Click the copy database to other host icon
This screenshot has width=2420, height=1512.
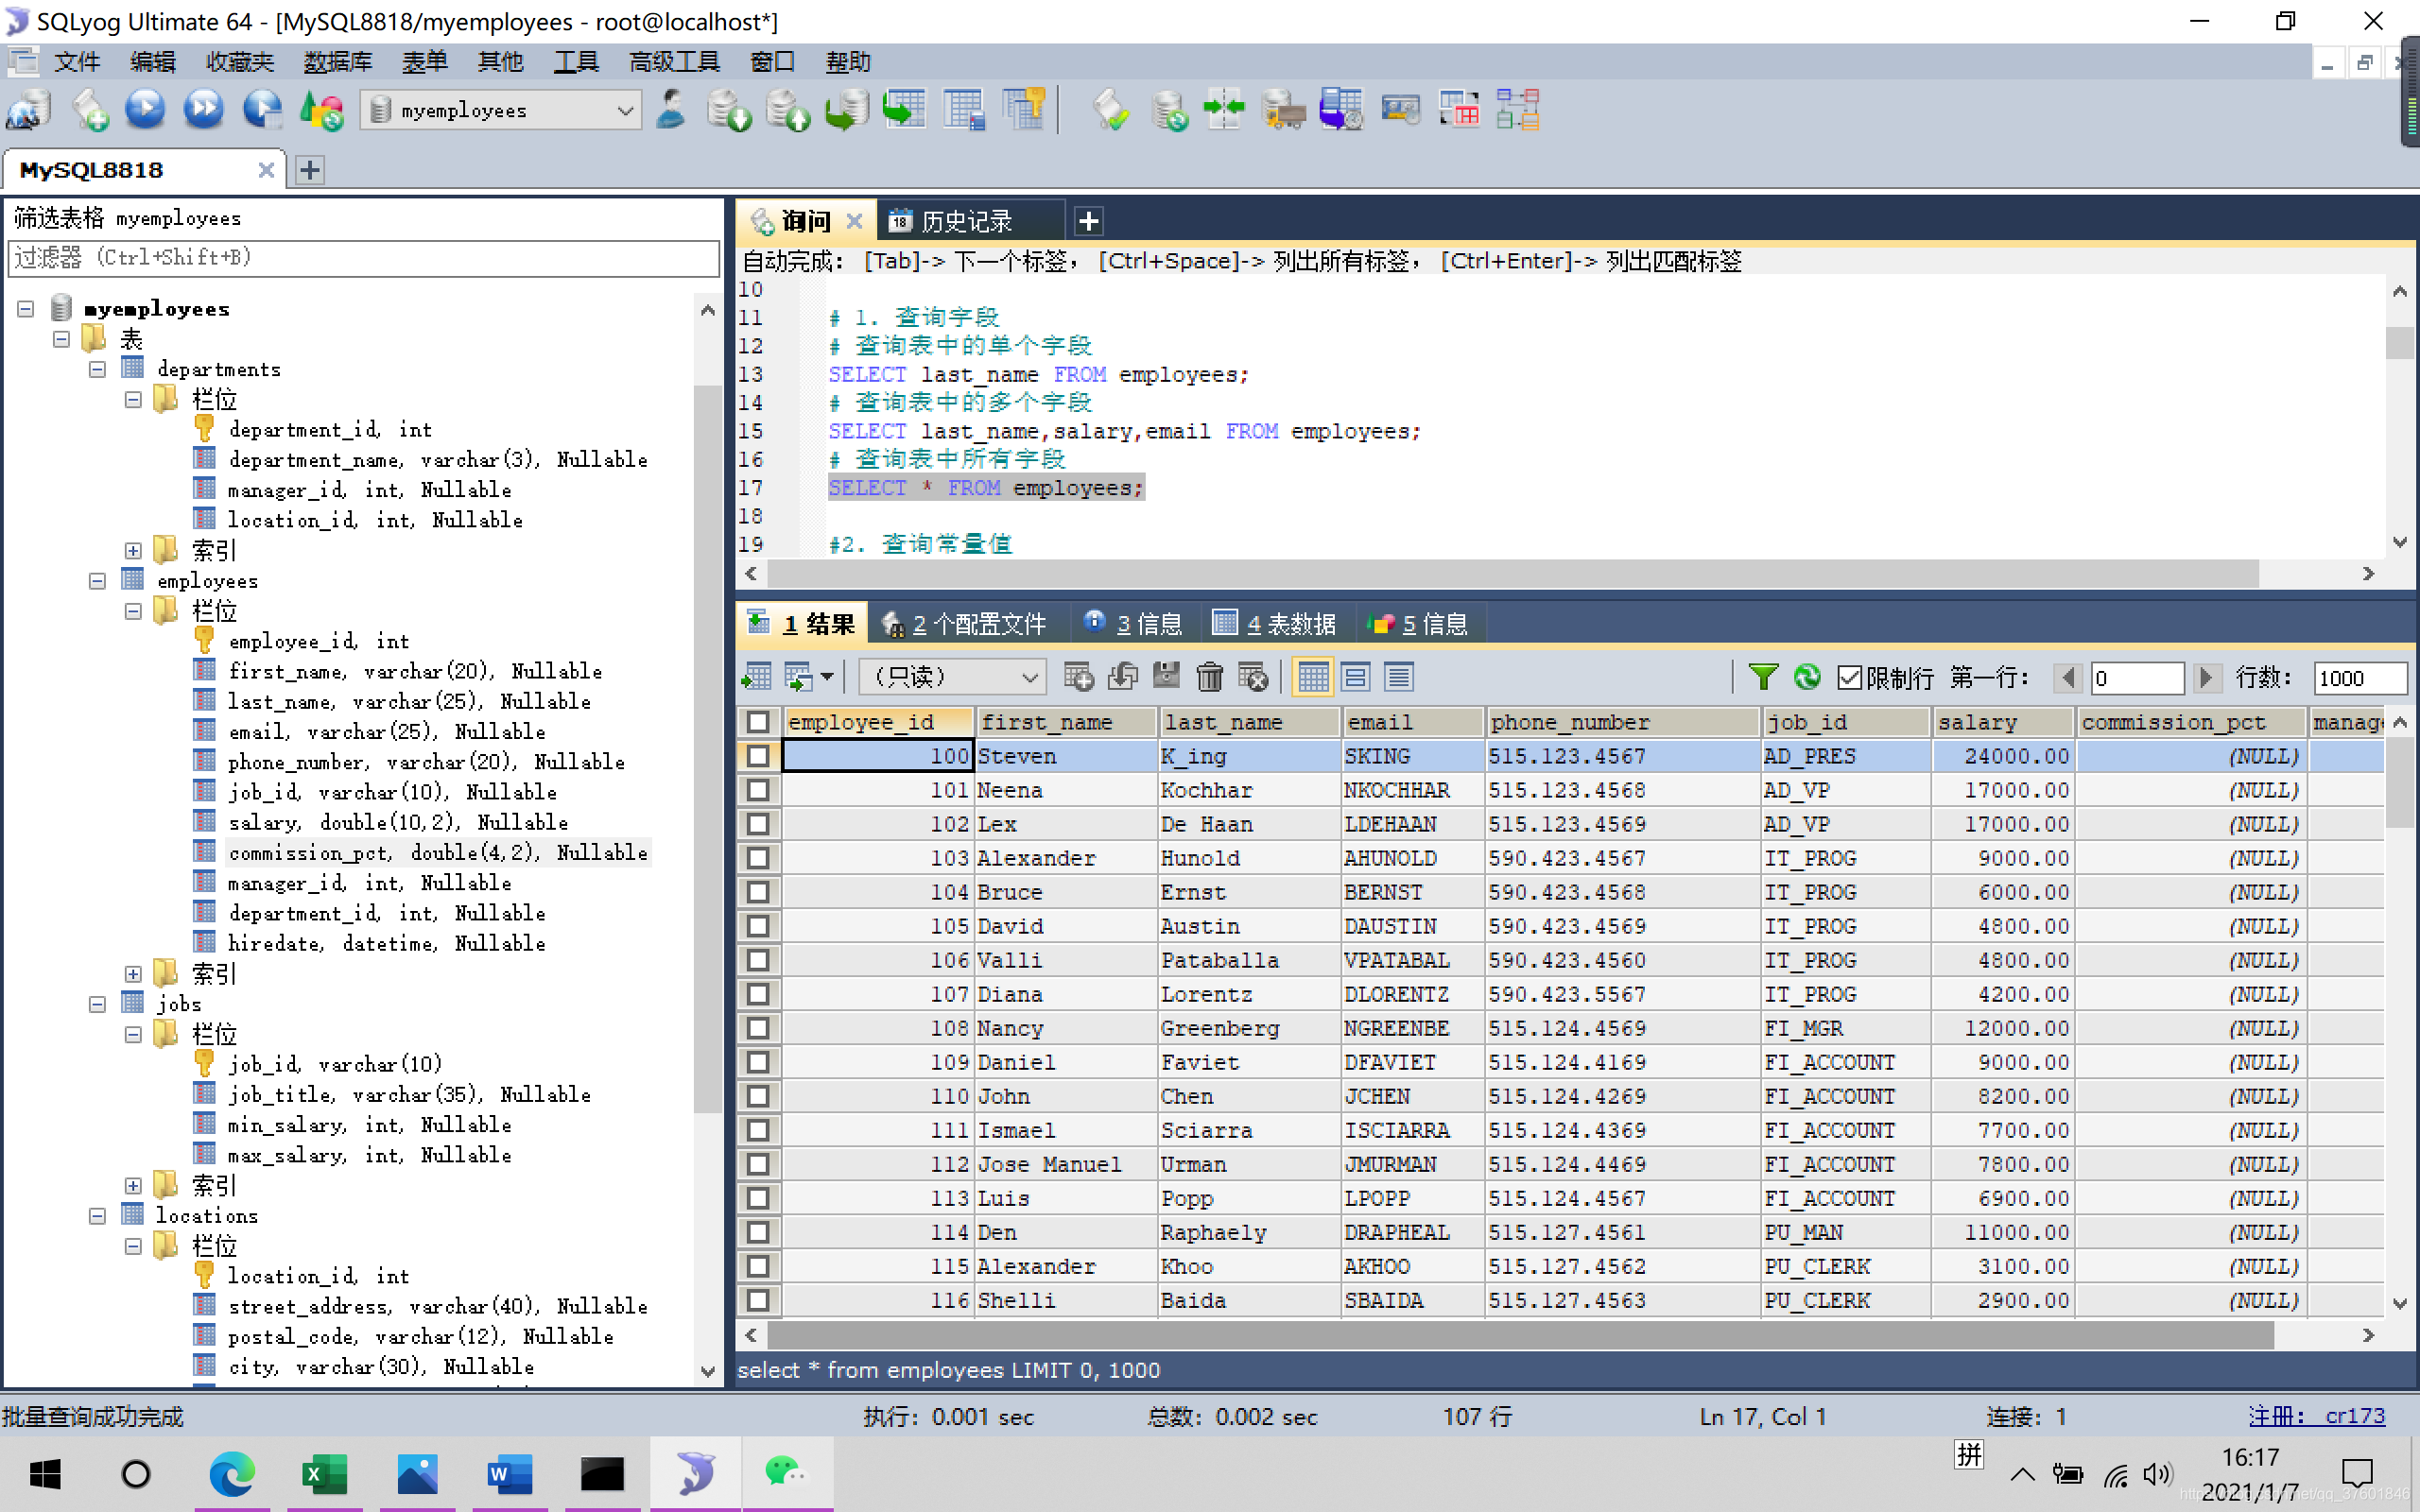846,110
